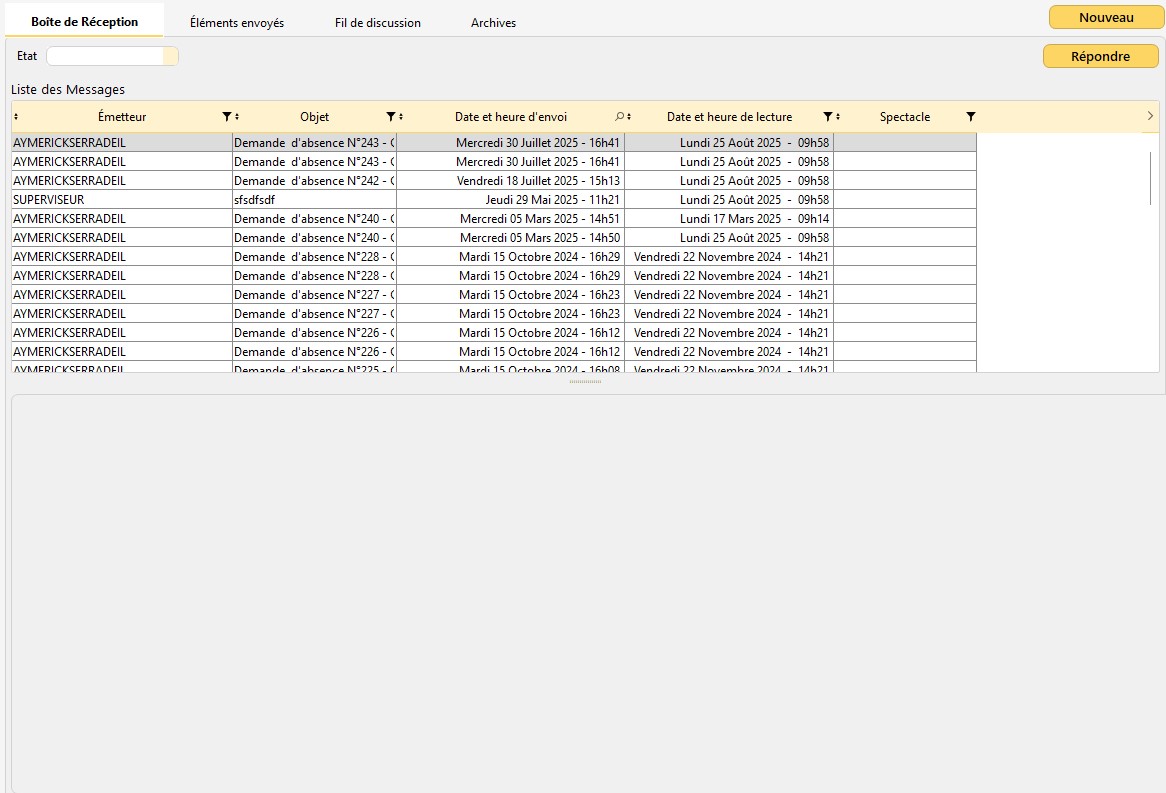The width and height of the screenshot is (1166, 793).
Task: Go to the Archives tab
Action: [x=493, y=23]
